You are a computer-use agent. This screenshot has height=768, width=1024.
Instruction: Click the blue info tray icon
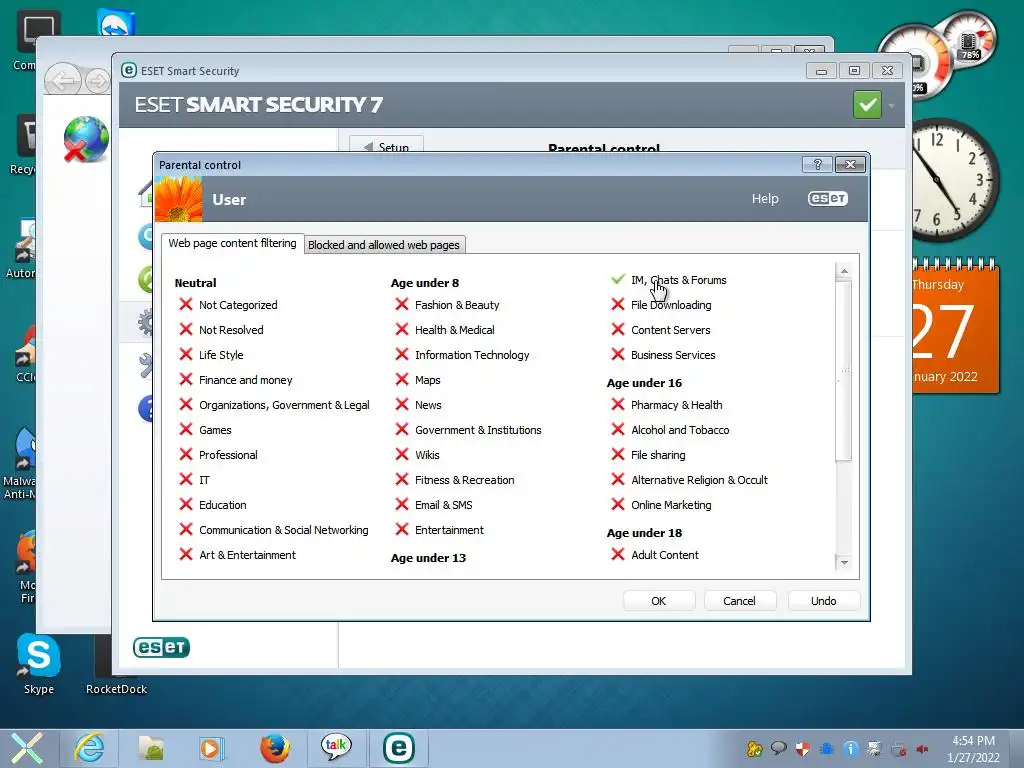tap(850, 748)
